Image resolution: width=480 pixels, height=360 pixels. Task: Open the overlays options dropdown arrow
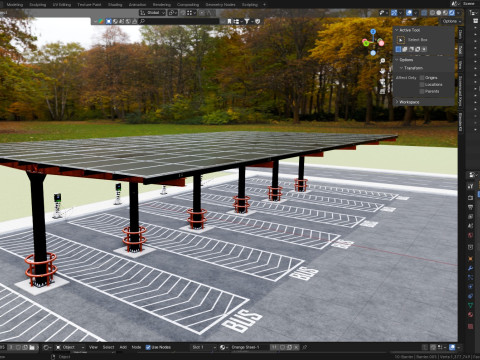pyautogui.click(x=415, y=13)
